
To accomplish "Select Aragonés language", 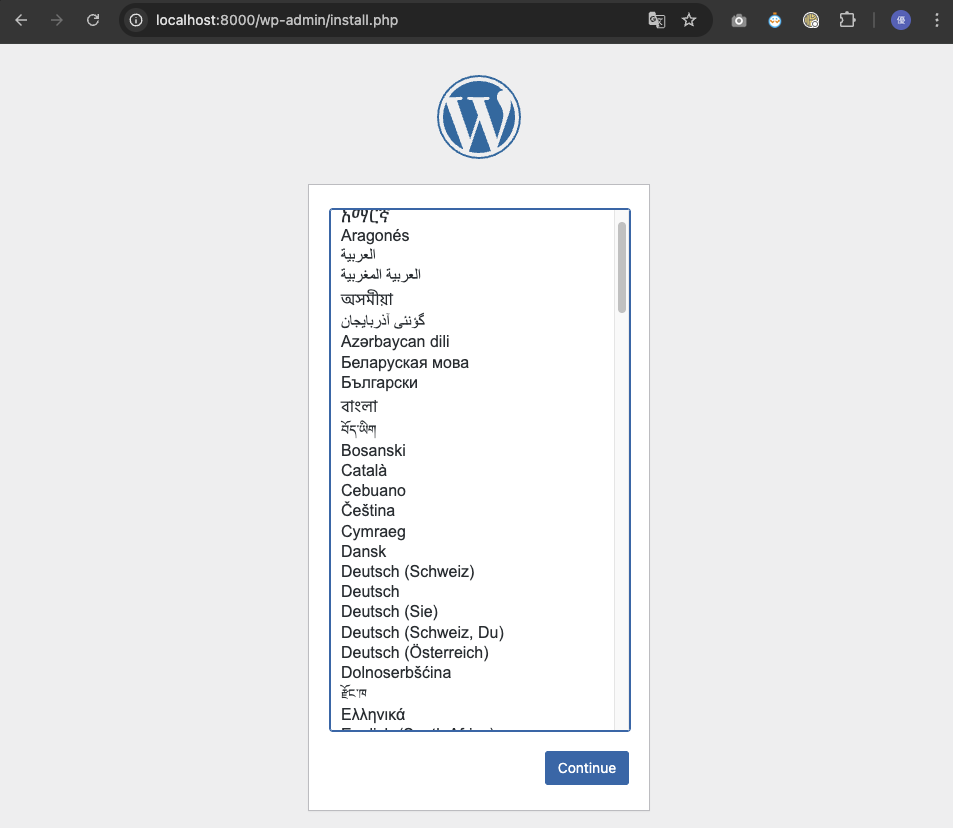I will [x=472, y=235].
